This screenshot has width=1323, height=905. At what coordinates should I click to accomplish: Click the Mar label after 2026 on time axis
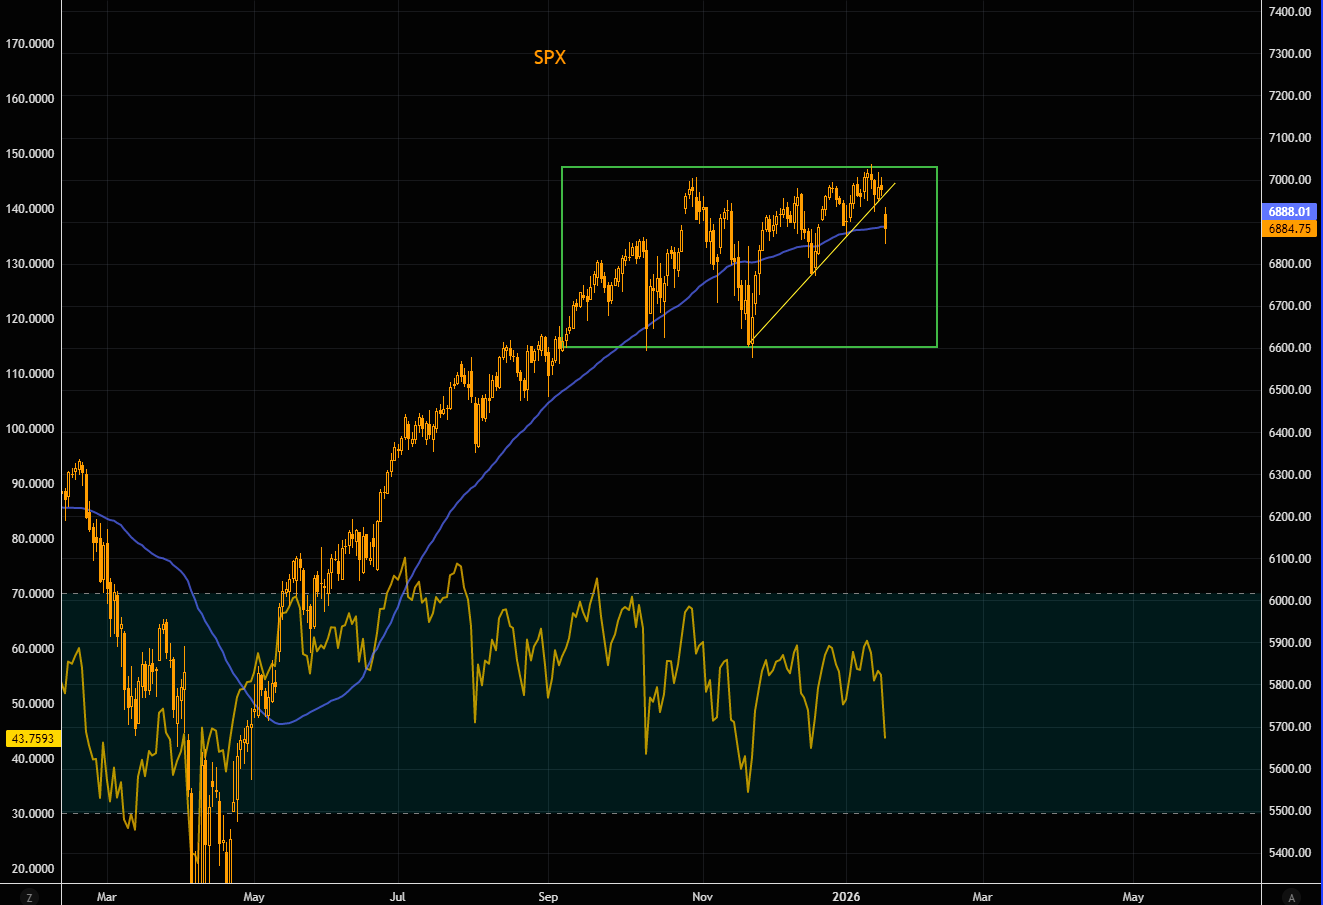(x=983, y=897)
